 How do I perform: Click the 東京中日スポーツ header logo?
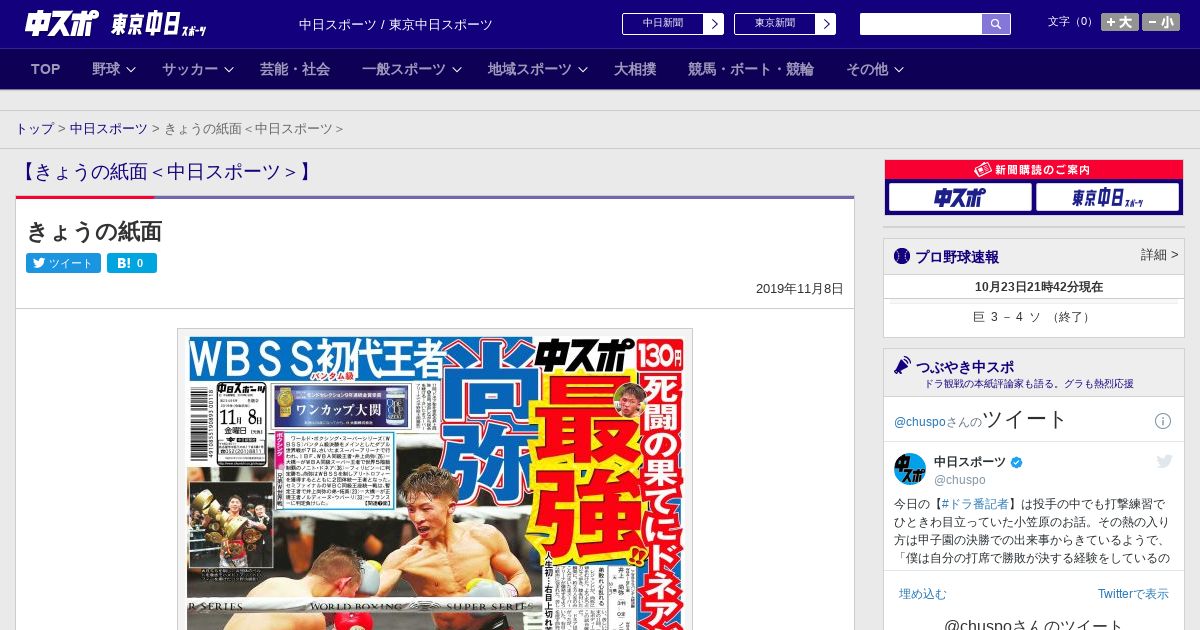[x=159, y=24]
